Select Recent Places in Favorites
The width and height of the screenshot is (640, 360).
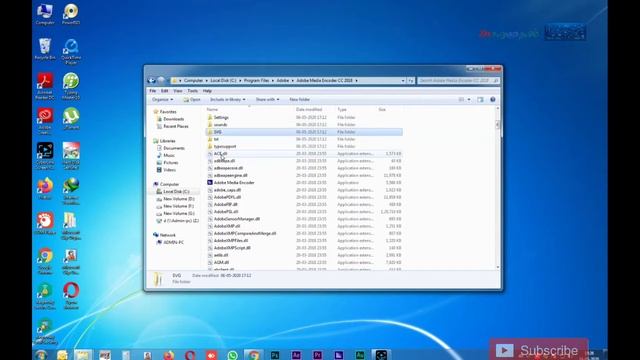coord(176,127)
